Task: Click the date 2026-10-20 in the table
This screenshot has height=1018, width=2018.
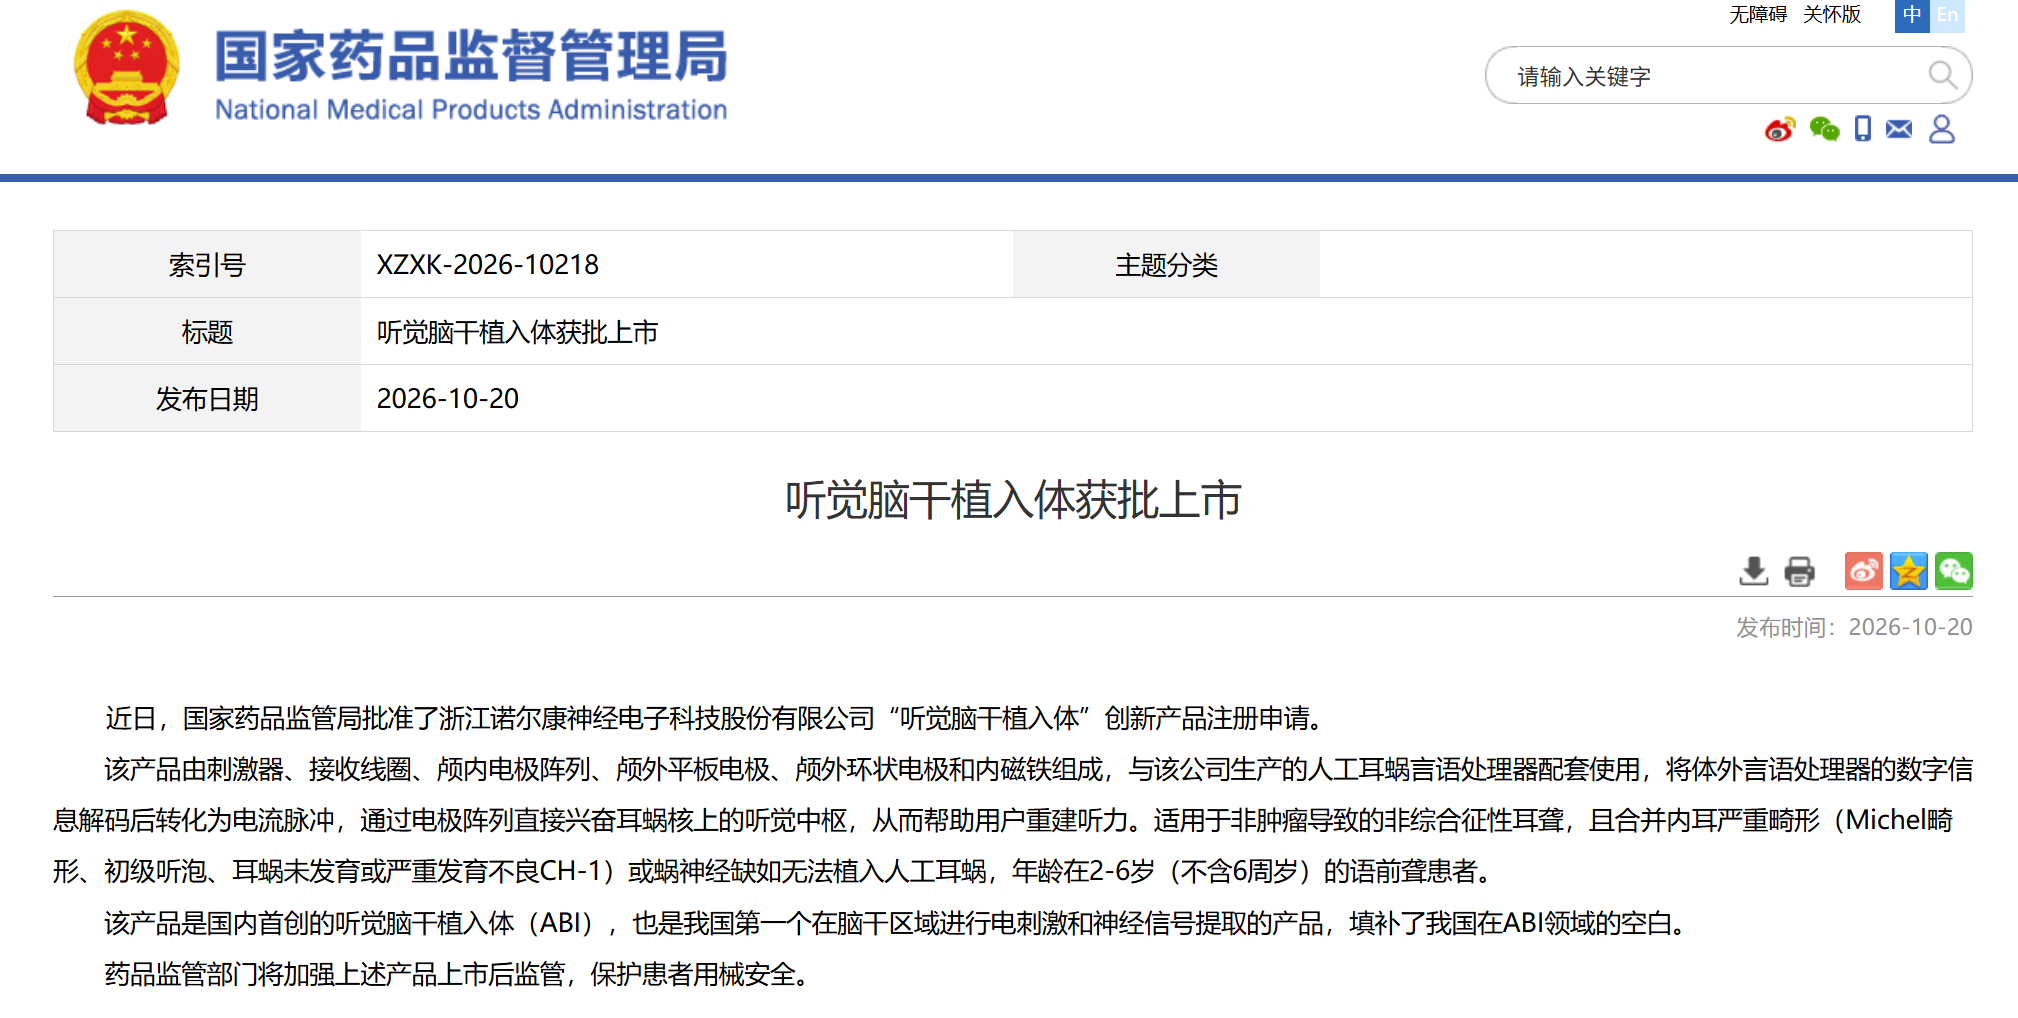Action: click(x=448, y=399)
